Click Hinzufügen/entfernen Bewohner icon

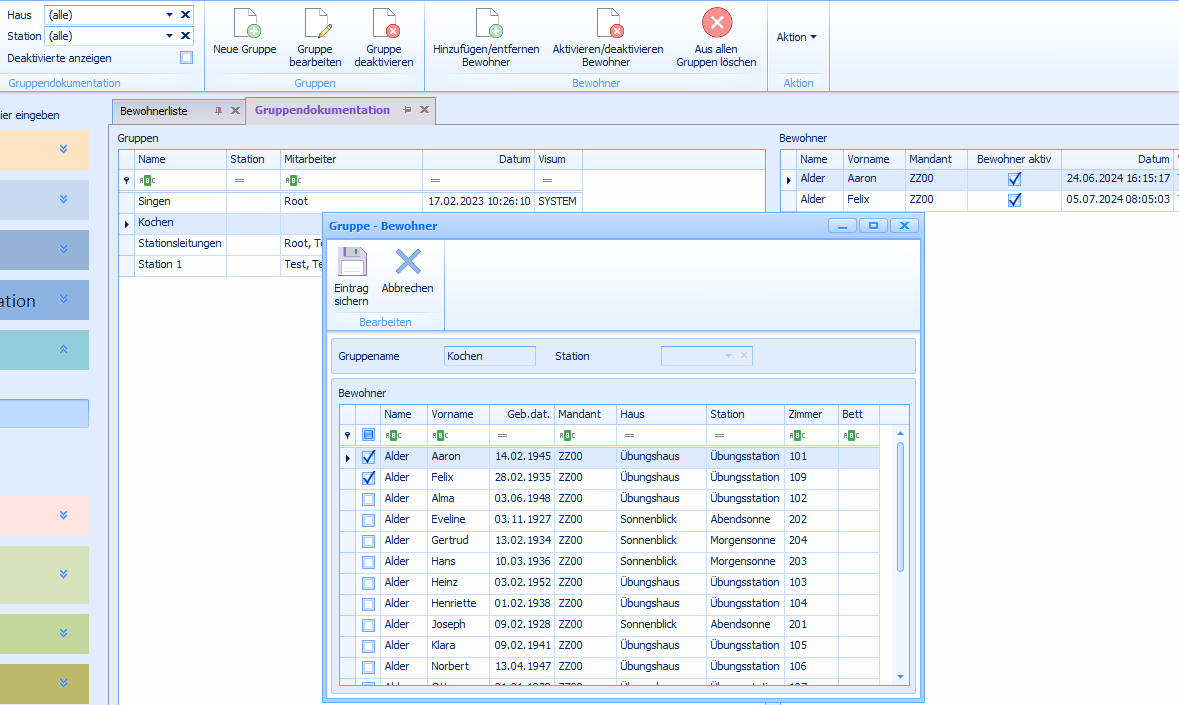click(x=486, y=24)
